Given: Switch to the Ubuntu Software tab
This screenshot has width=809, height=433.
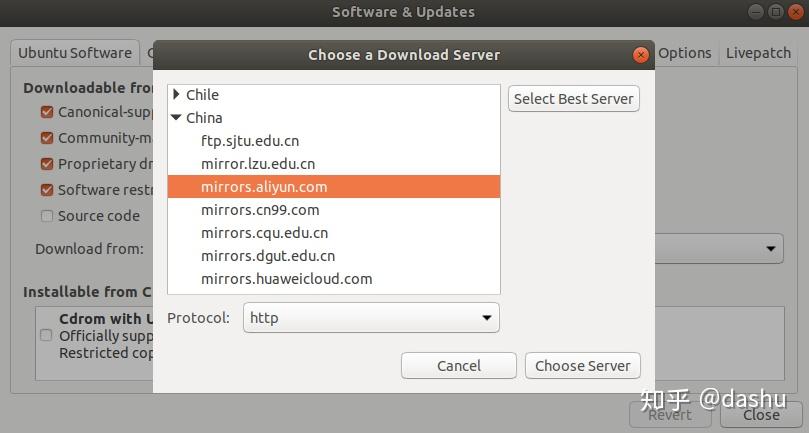Looking at the screenshot, I should tap(75, 53).
